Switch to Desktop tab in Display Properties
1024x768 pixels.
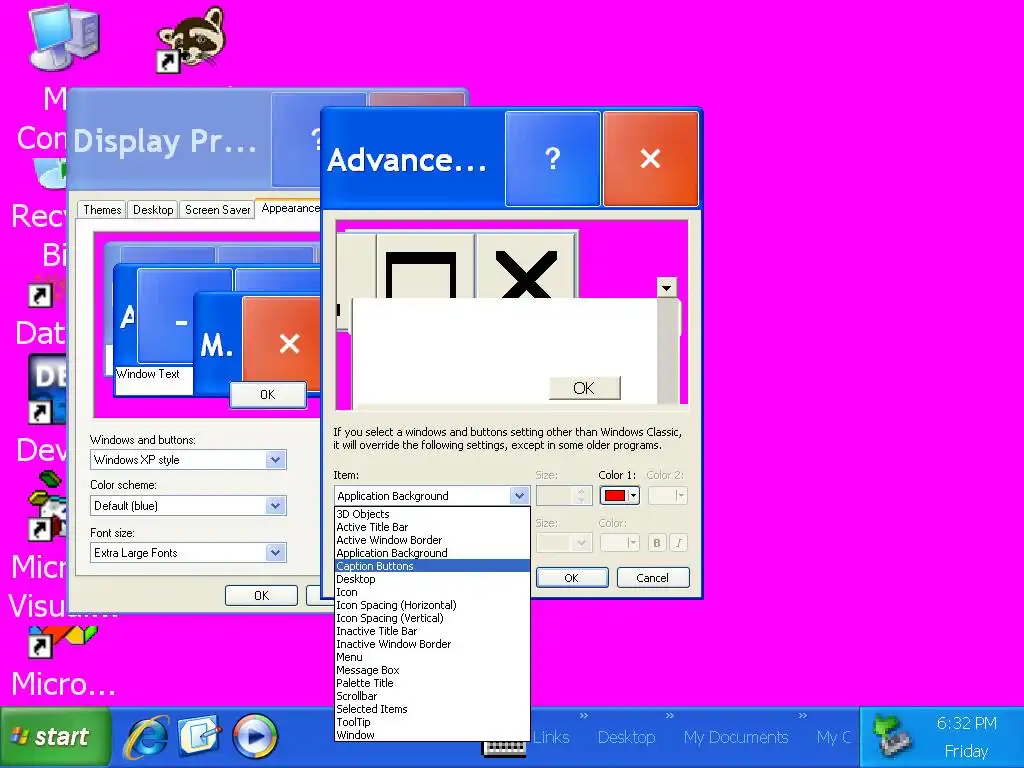pyautogui.click(x=153, y=210)
